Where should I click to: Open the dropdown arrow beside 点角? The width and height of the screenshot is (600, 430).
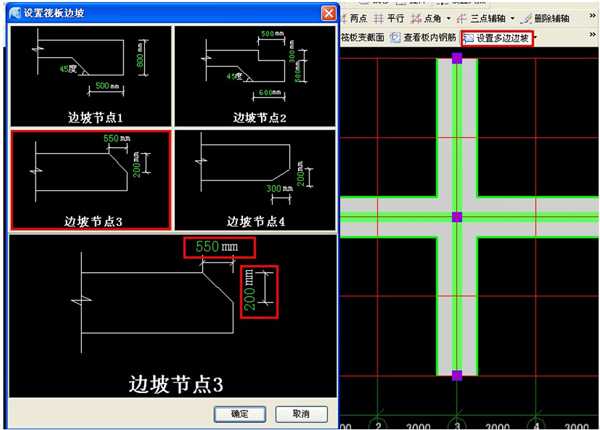coord(448,18)
